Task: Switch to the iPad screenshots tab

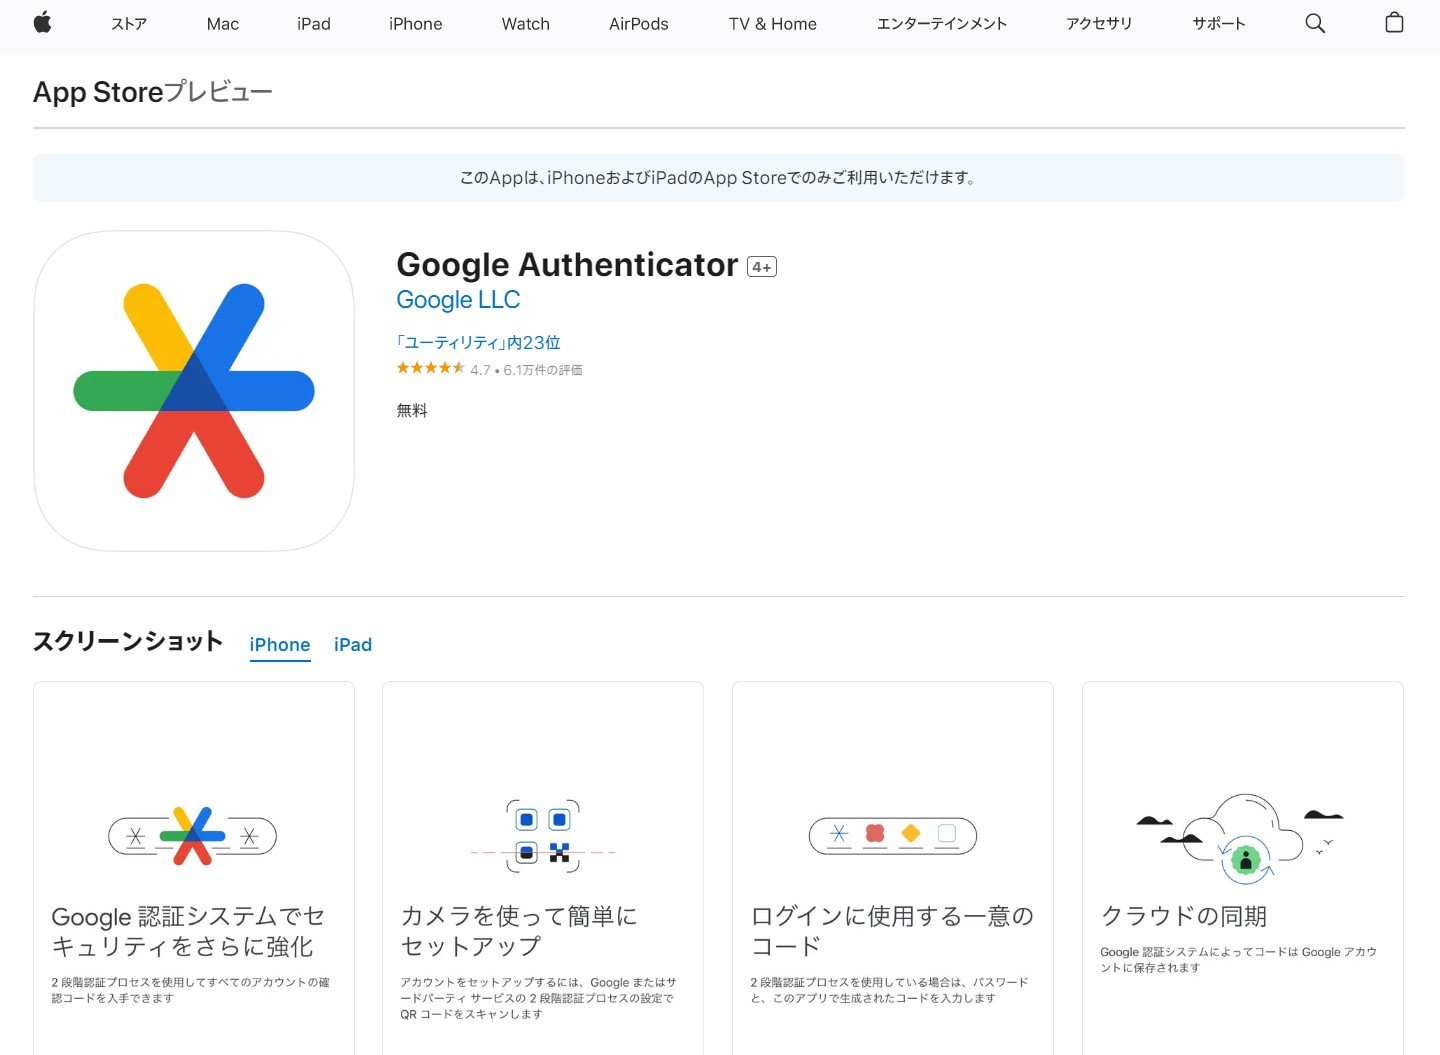Action: pyautogui.click(x=352, y=644)
